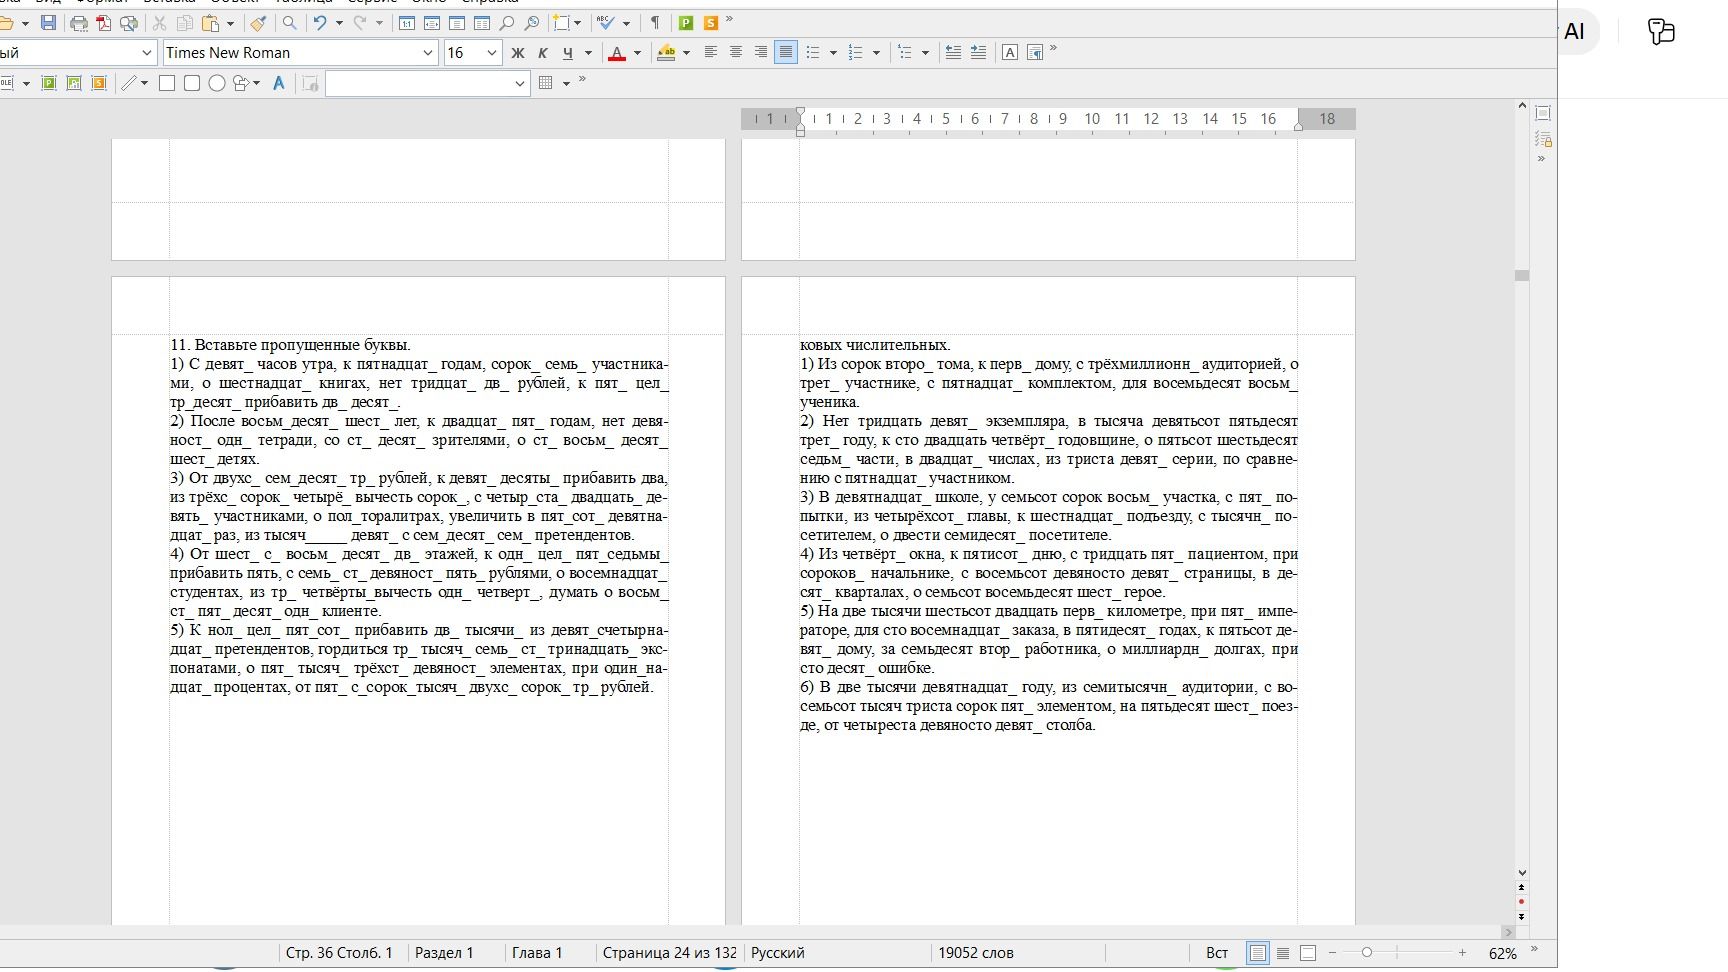The height and width of the screenshot is (972, 1728).
Task: Increase the paragraph indent
Action: (x=978, y=52)
